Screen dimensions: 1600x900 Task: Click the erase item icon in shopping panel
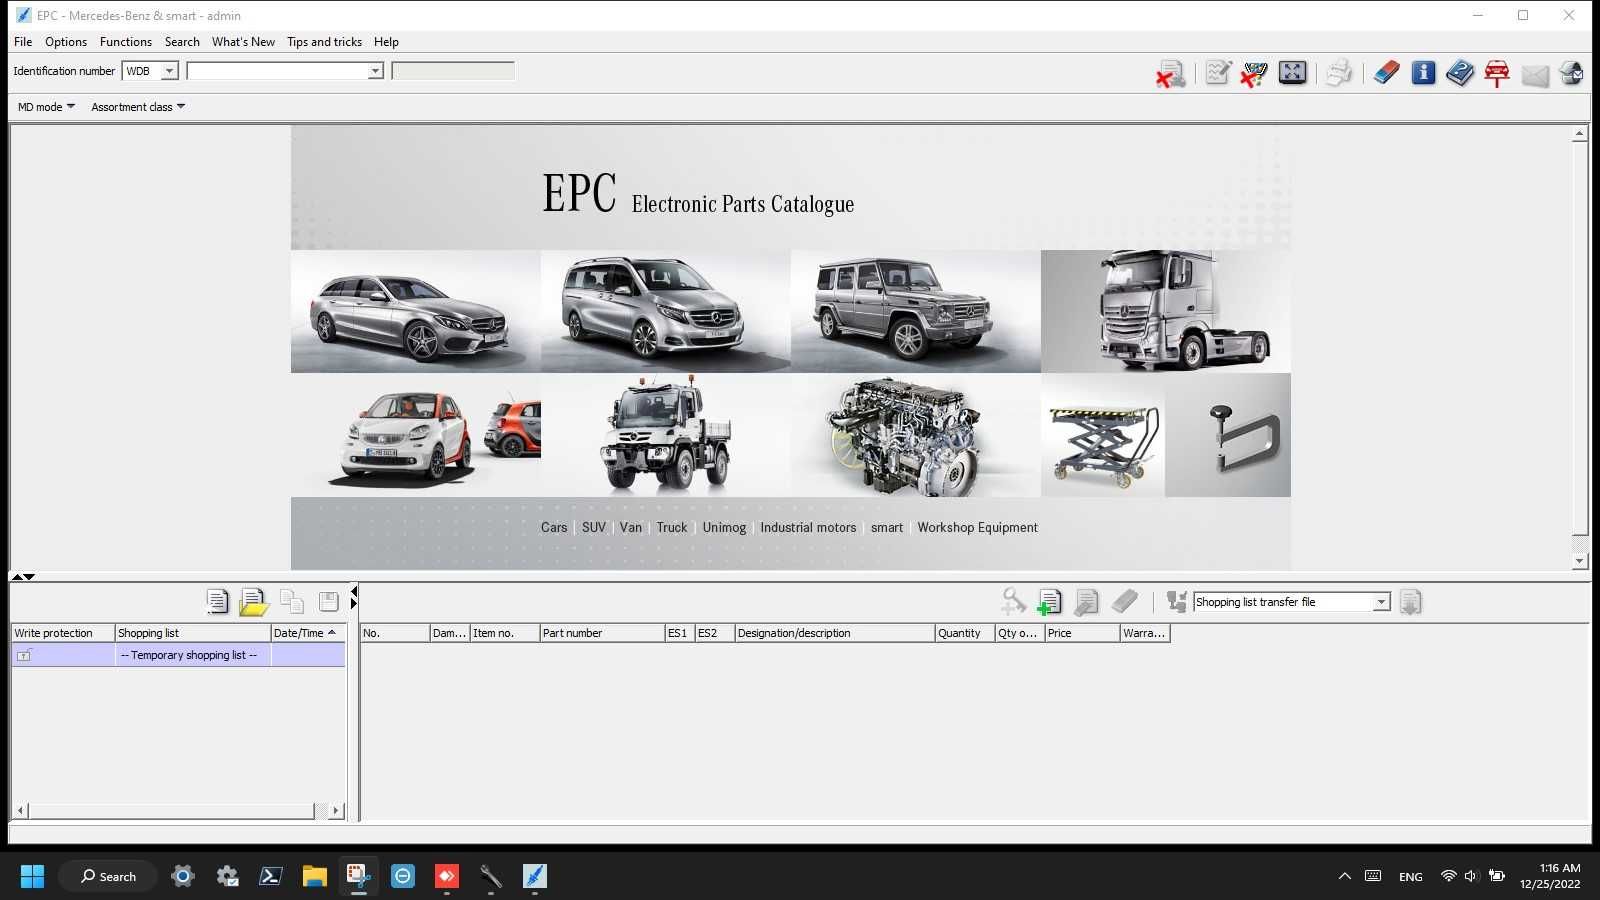pos(1124,601)
